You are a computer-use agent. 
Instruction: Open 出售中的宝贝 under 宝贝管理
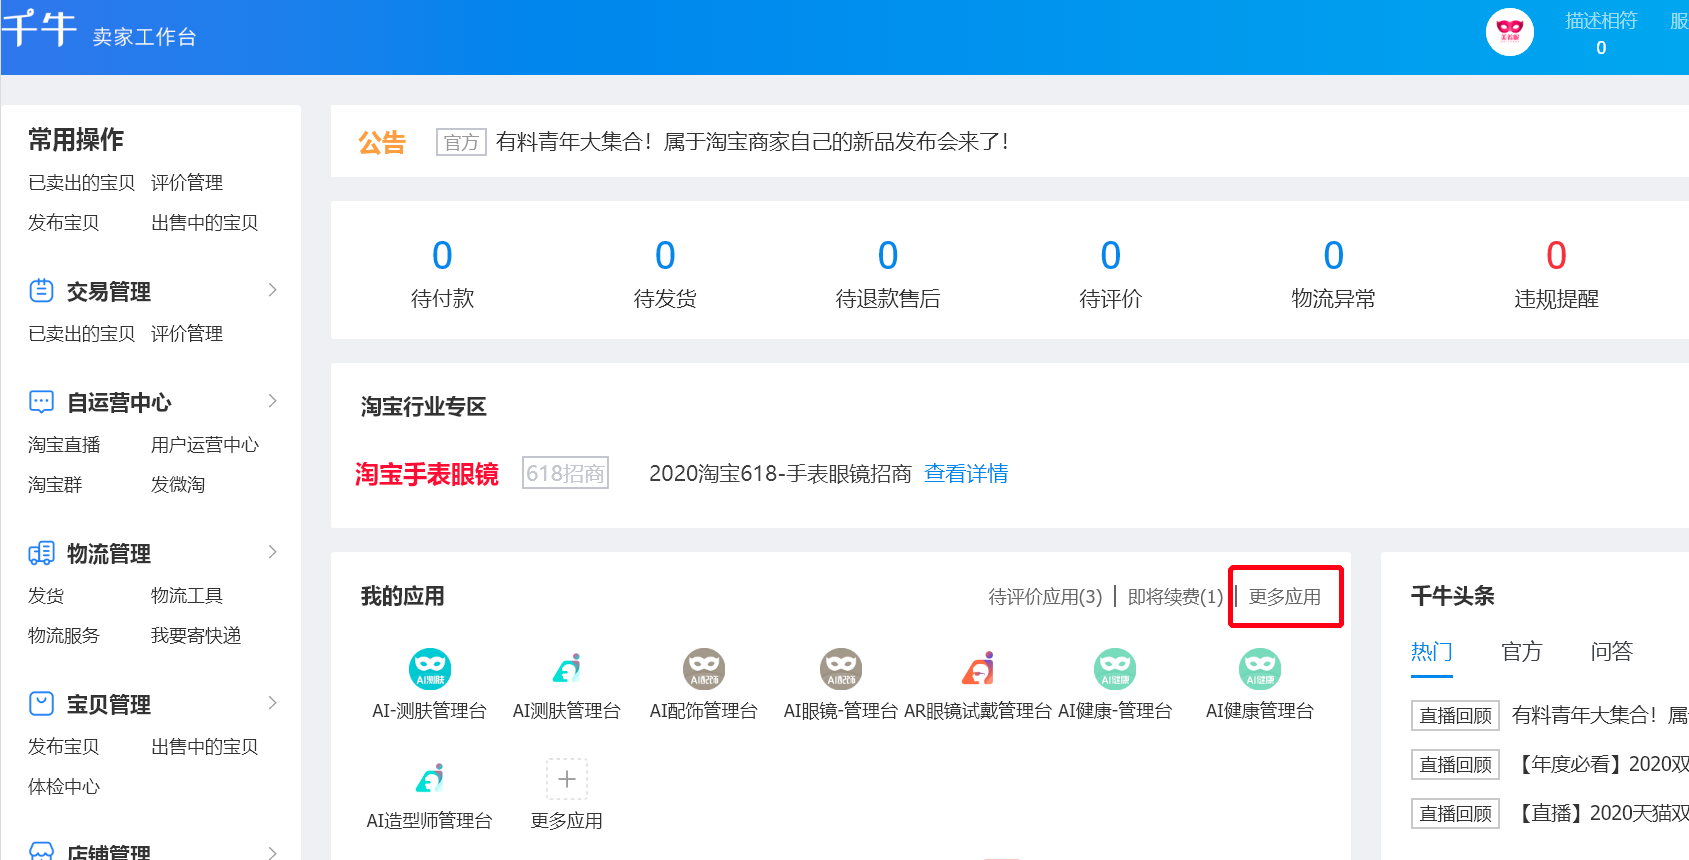pyautogui.click(x=205, y=747)
